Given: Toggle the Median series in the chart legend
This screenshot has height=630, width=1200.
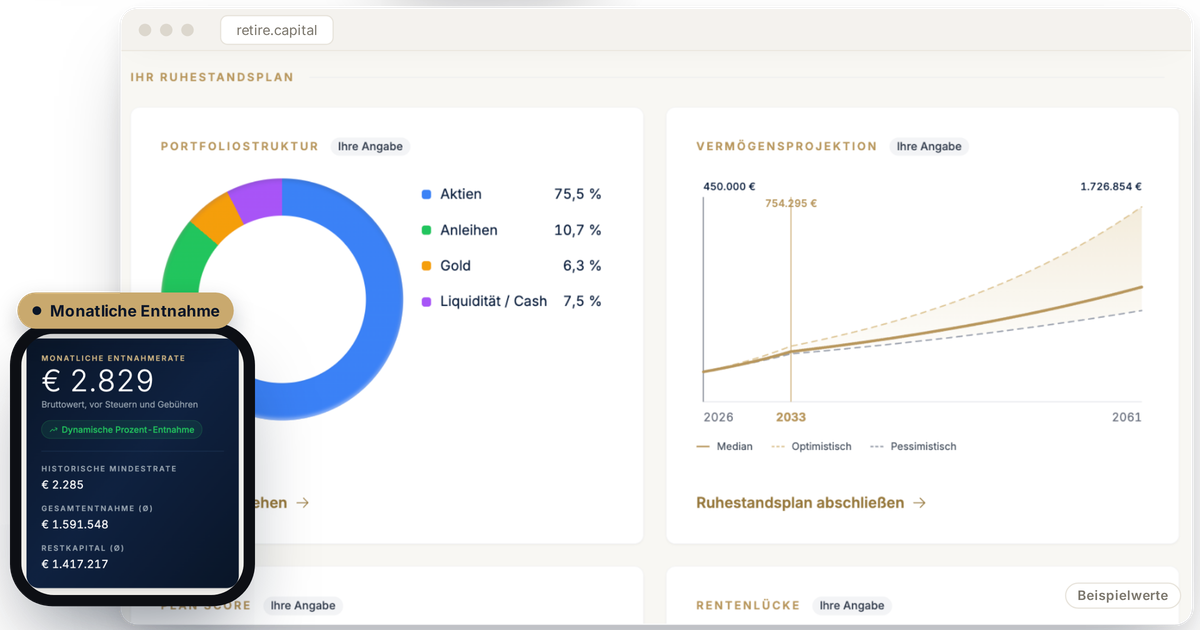Looking at the screenshot, I should (x=724, y=446).
